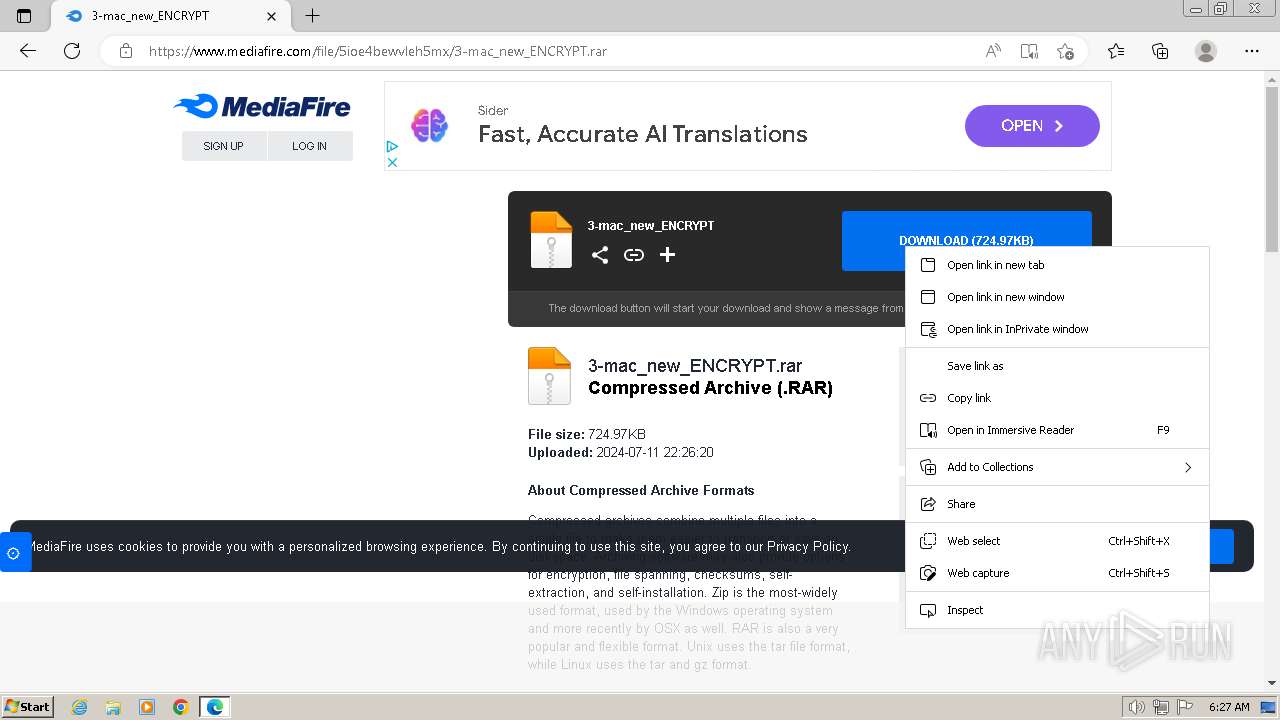Image resolution: width=1280 pixels, height=720 pixels.
Task: Open Internet Explorer from taskbar
Action: point(79,707)
